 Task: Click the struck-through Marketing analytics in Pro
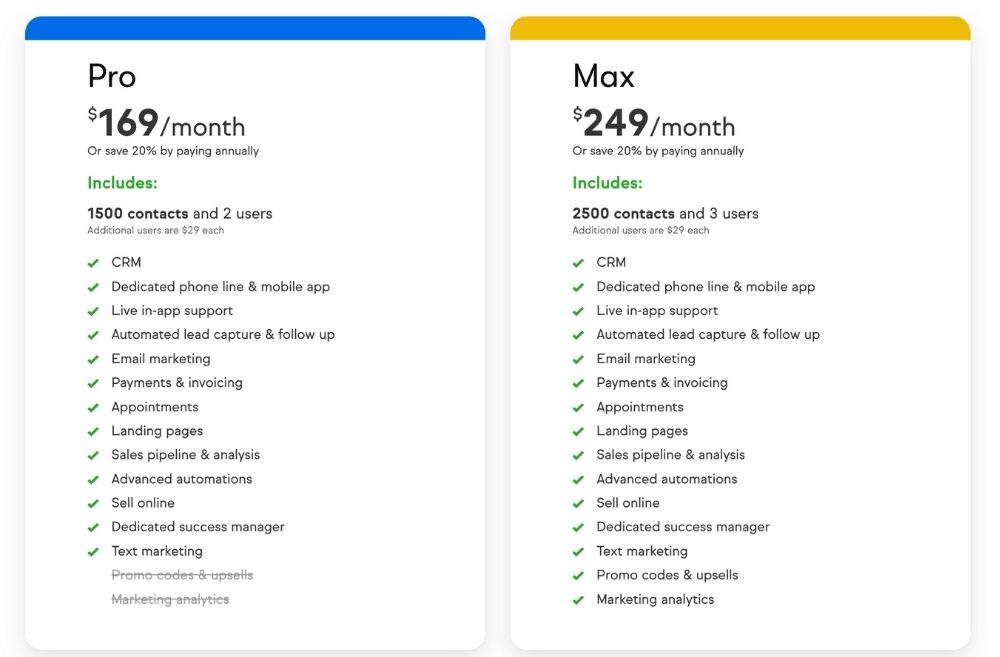[170, 599]
